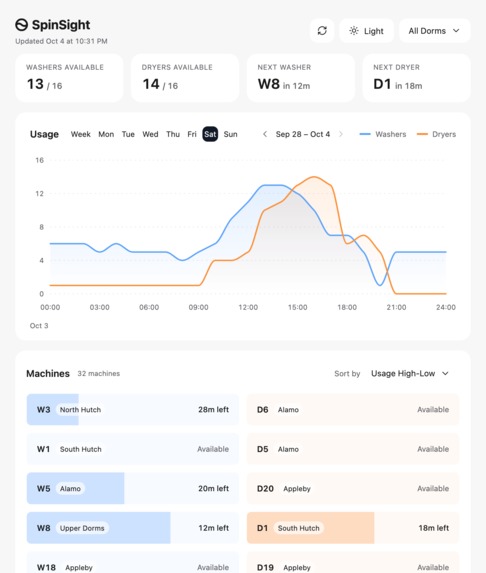
Task: Toggle the Washers series in chart legend
Action: [x=383, y=134]
